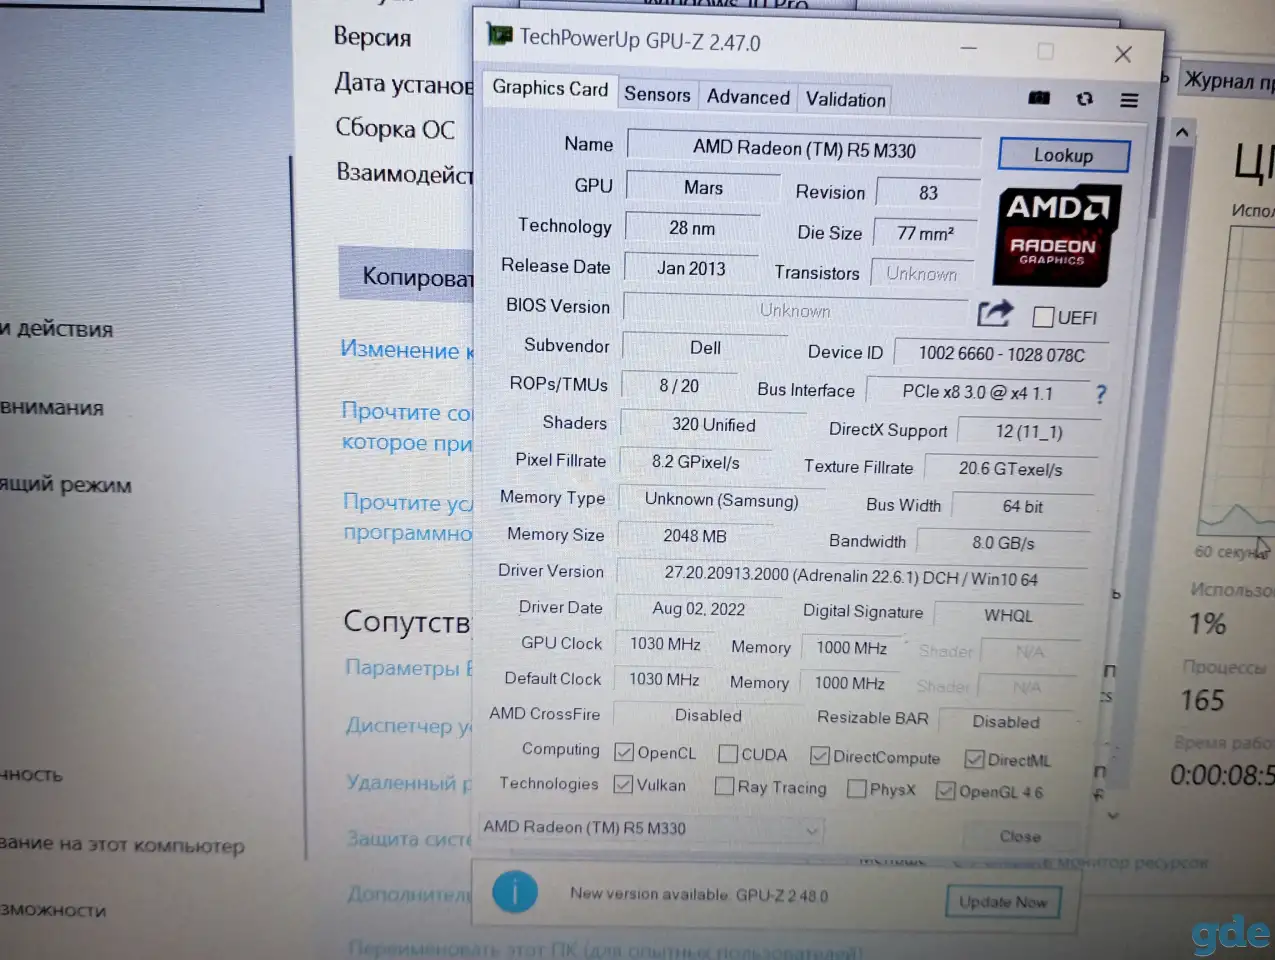Click the AMD CrossFire Disabled field
The width and height of the screenshot is (1275, 960).
tap(708, 715)
